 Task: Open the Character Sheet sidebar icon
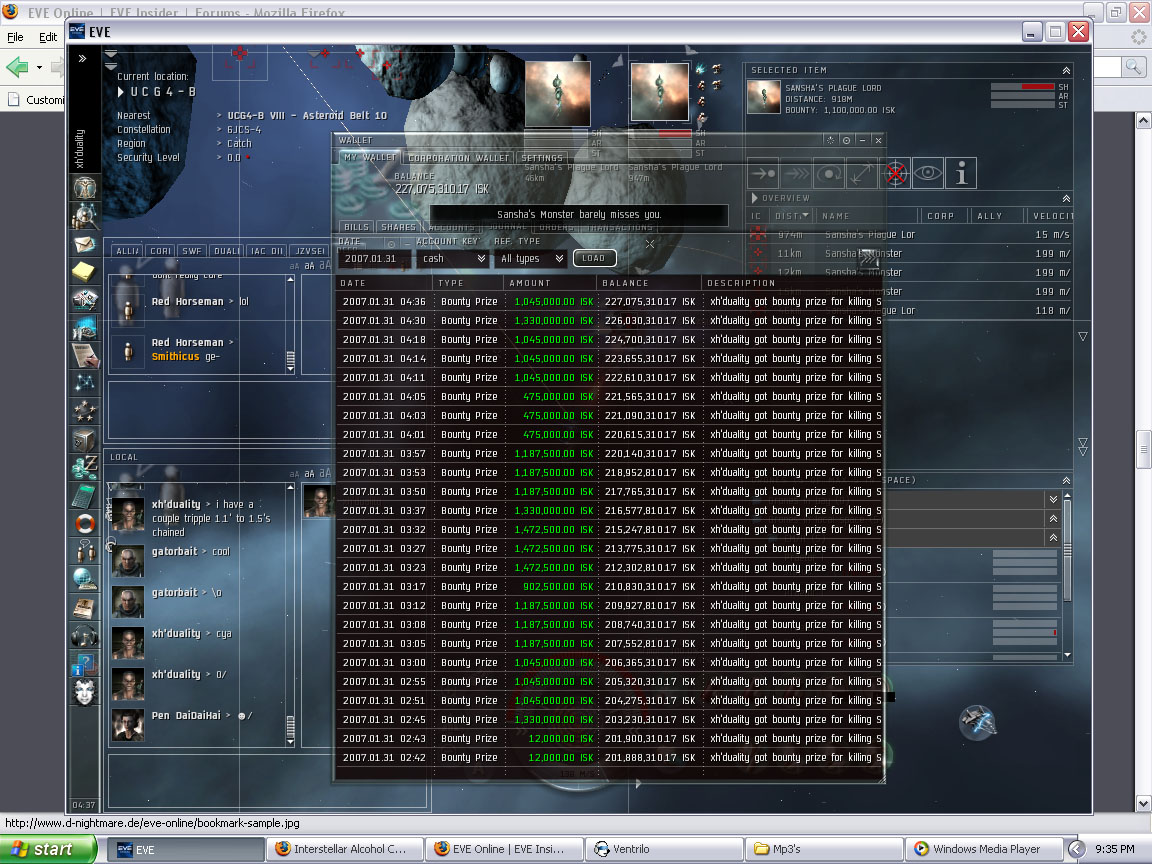pos(84,188)
